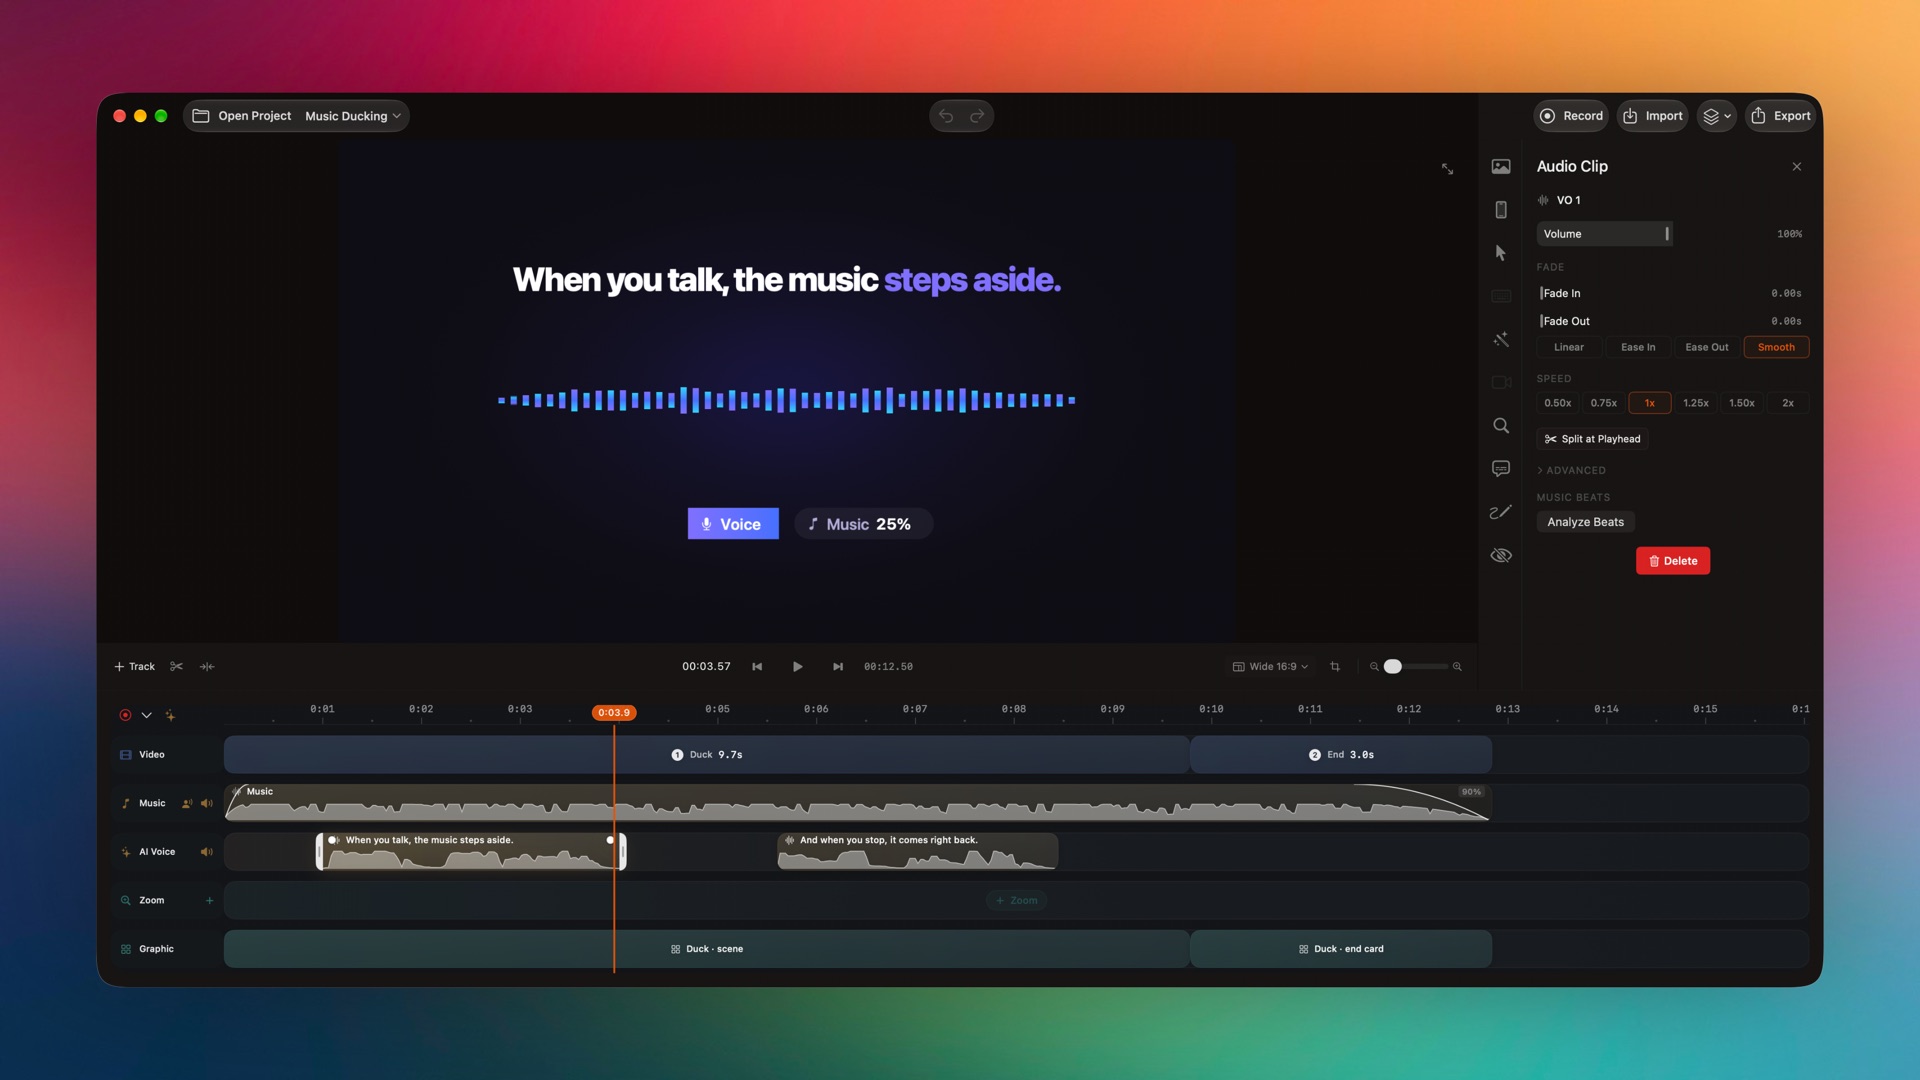The height and width of the screenshot is (1080, 1920).
Task: Mute the Music track speaker
Action: pos(207,803)
